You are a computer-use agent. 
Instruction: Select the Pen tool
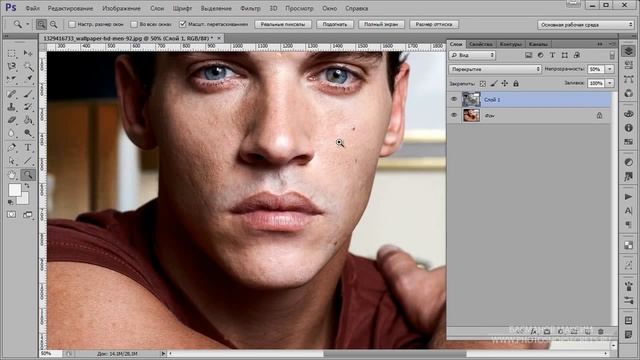point(11,148)
